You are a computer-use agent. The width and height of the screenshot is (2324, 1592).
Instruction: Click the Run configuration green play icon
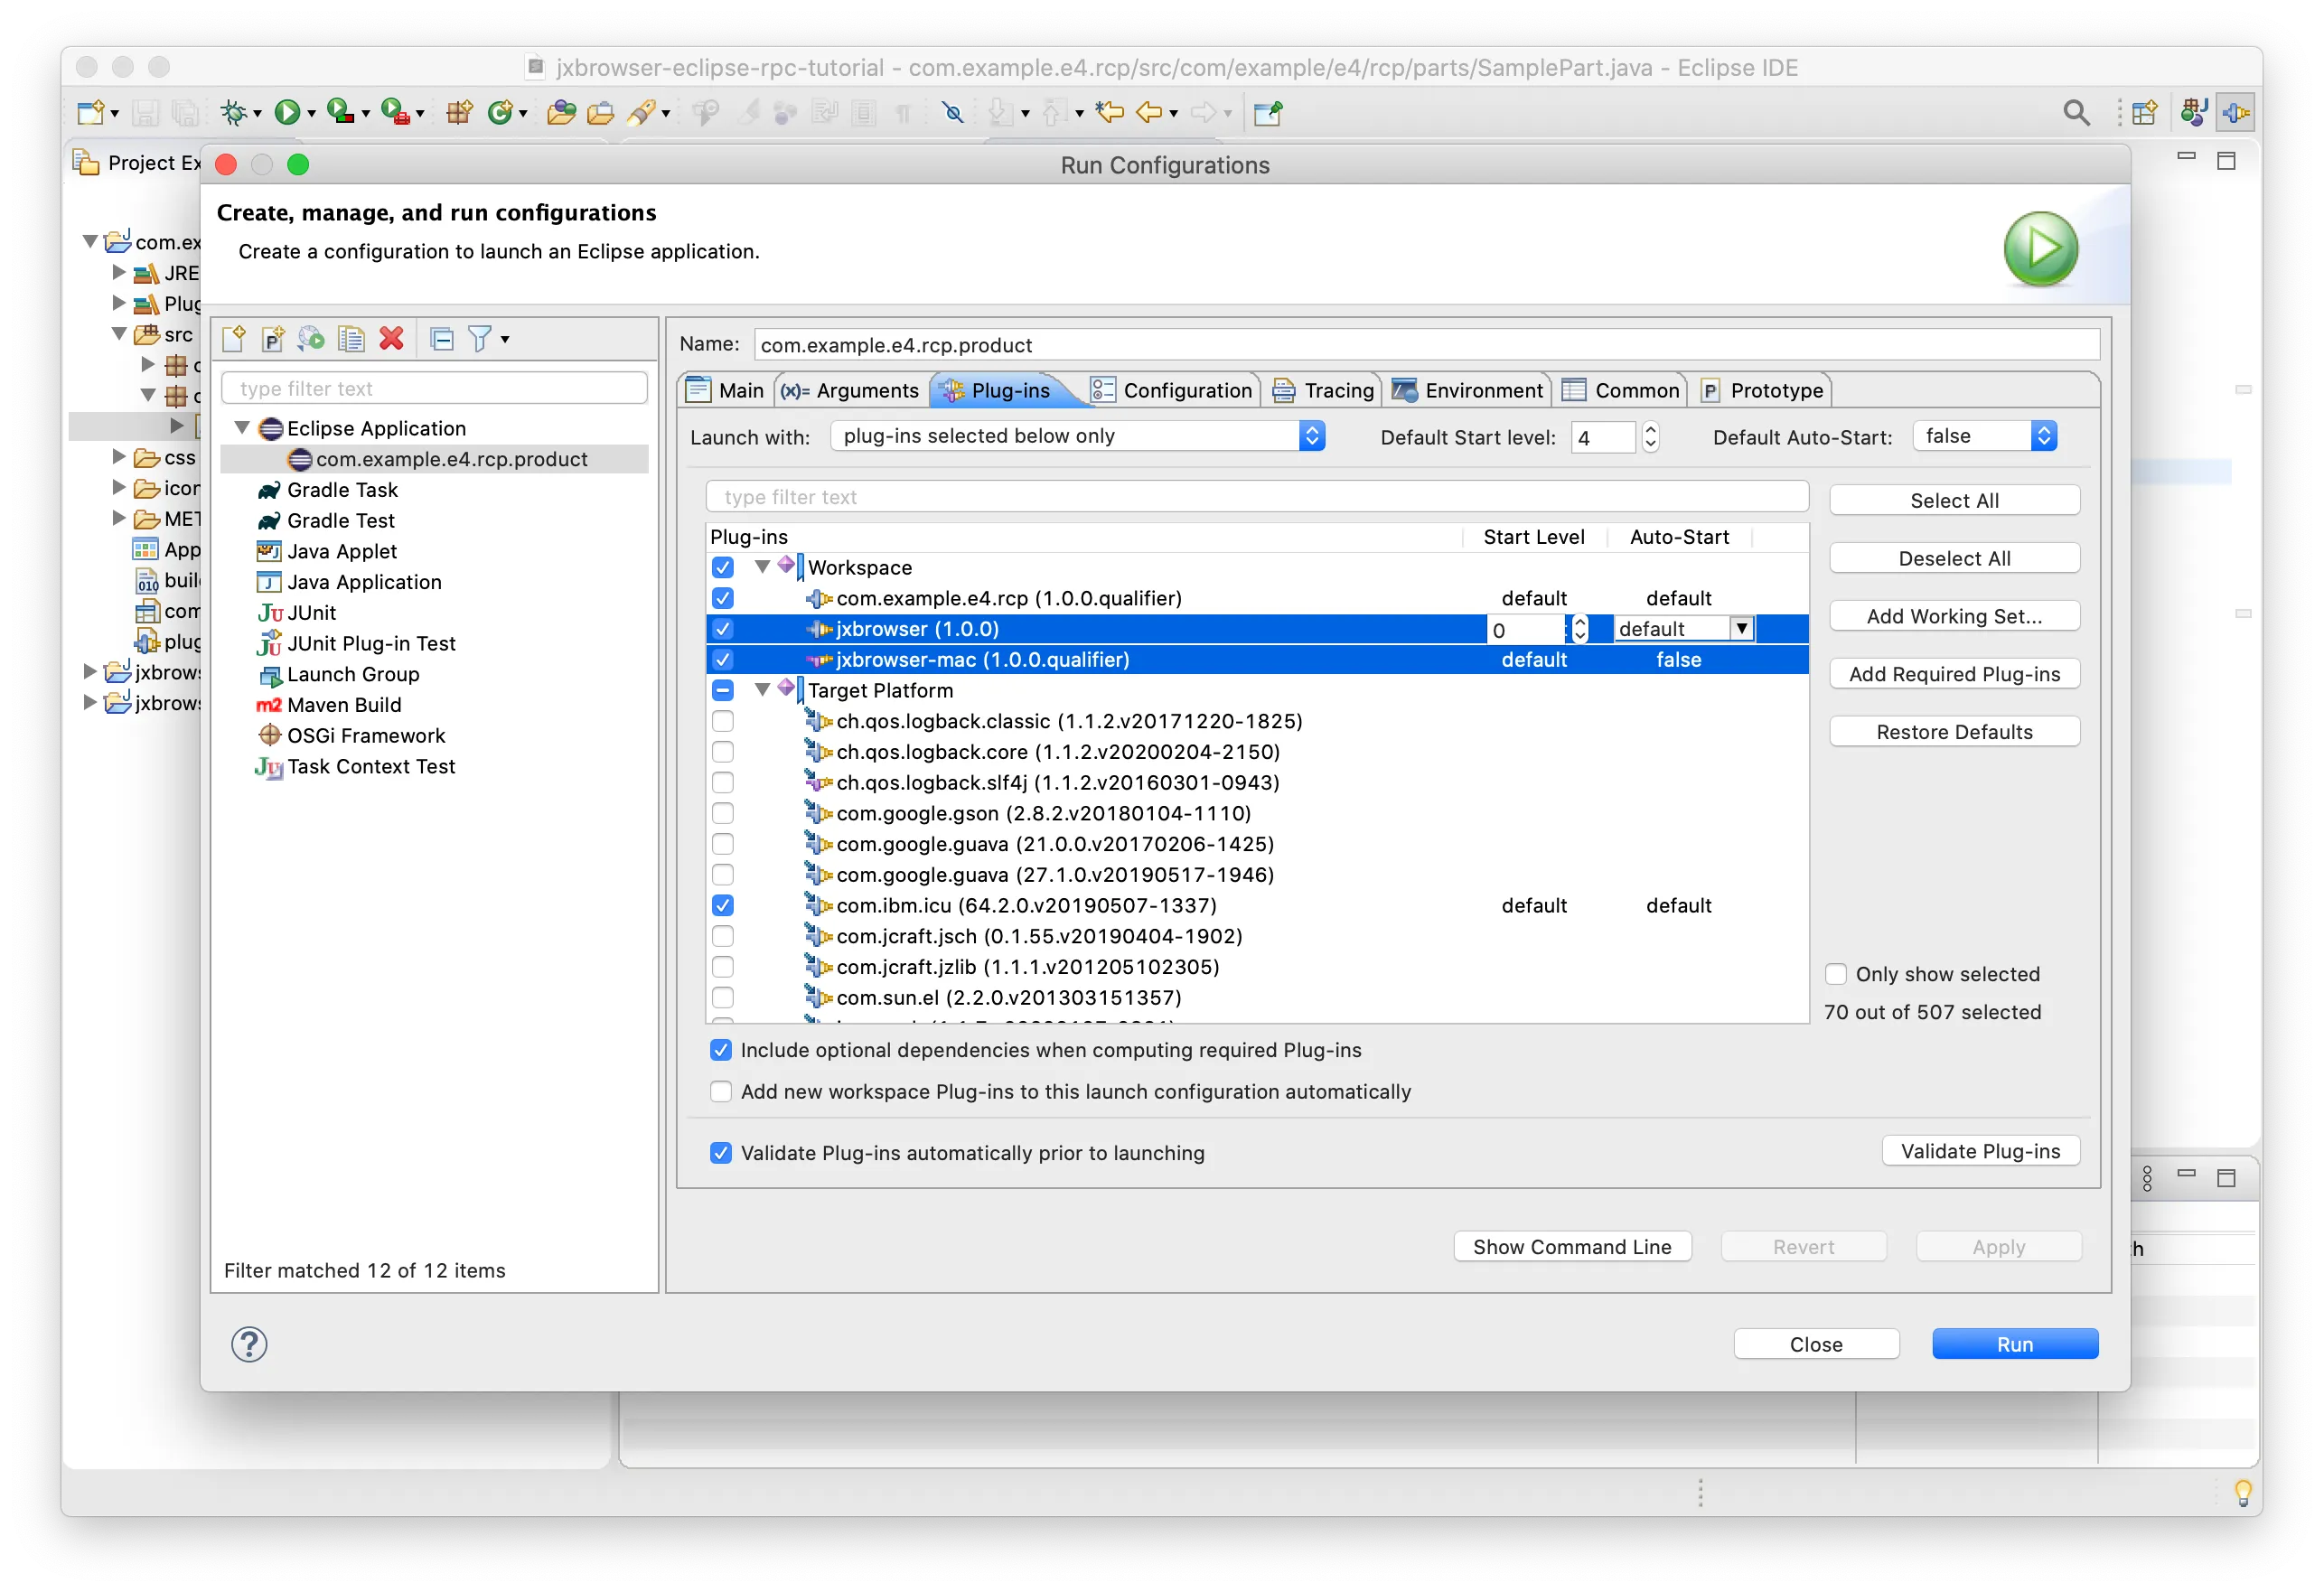(2039, 247)
